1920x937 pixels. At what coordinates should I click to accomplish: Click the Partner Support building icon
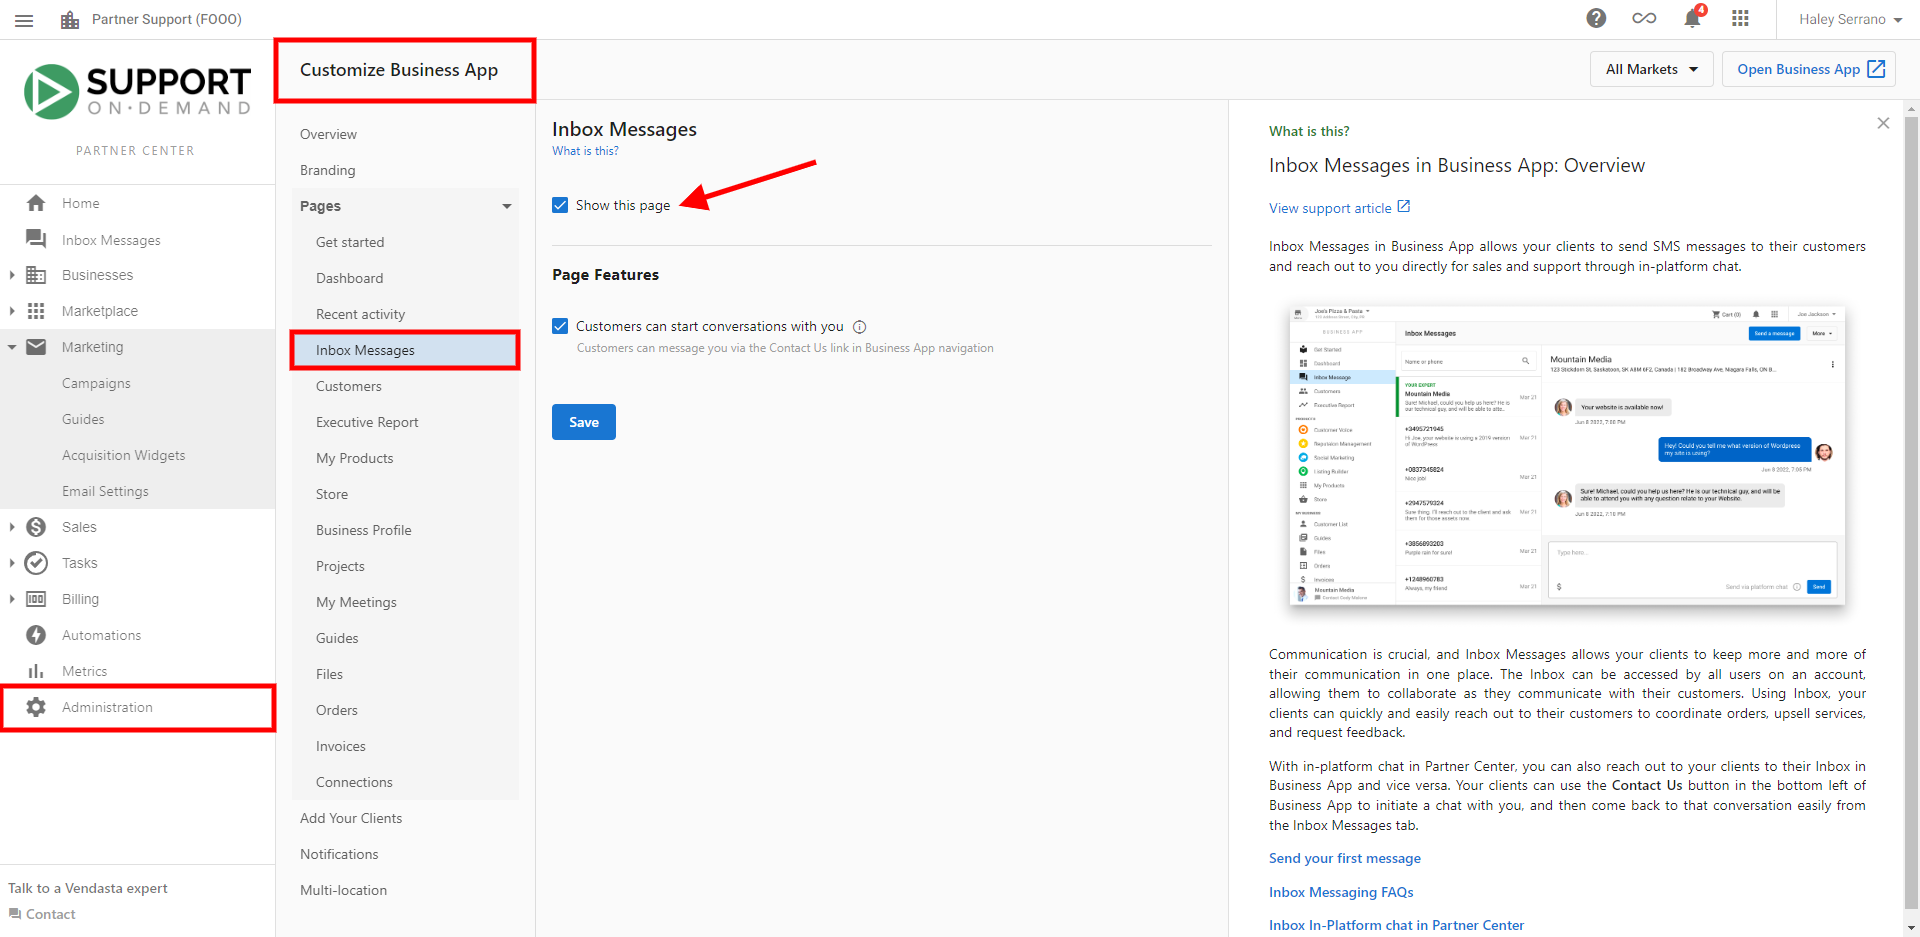tap(70, 20)
